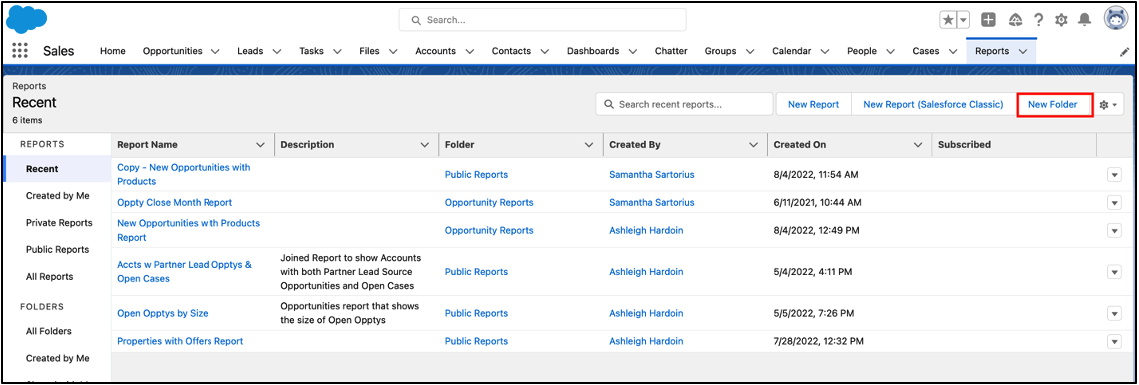Screen dimensions: 1139x385
Task: Open the Accounts tab
Action: point(435,51)
